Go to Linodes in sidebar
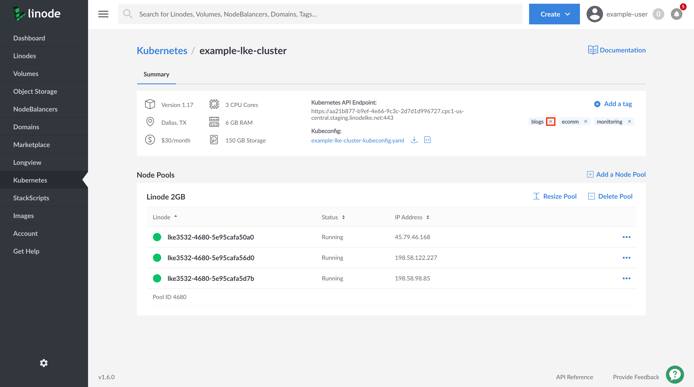This screenshot has height=387, width=694. coord(25,56)
